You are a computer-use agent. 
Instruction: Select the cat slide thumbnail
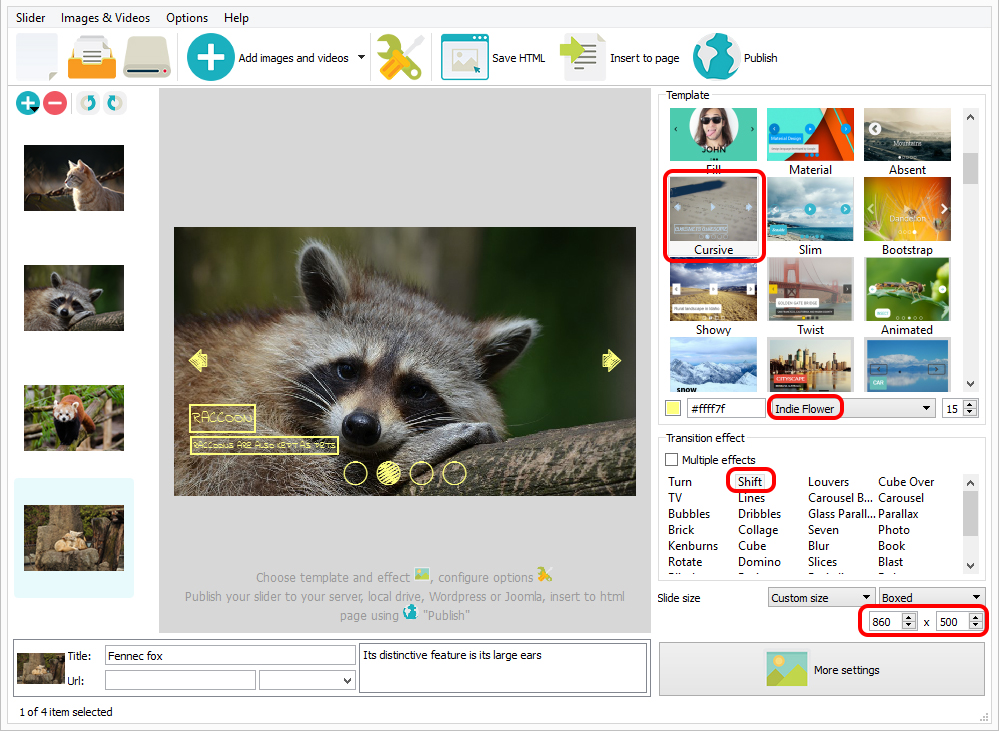pos(74,178)
